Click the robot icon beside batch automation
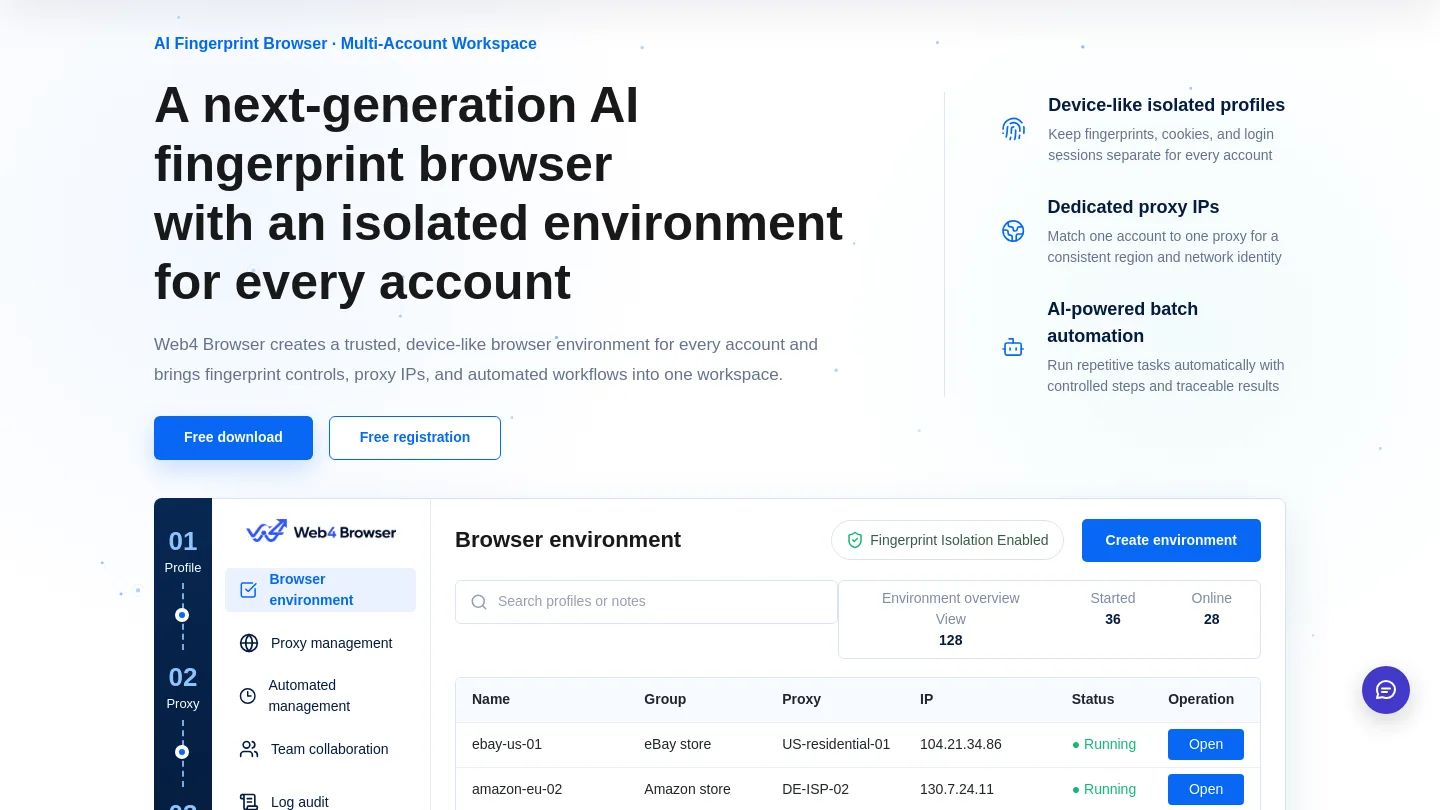The width and height of the screenshot is (1440, 810). tap(1013, 347)
